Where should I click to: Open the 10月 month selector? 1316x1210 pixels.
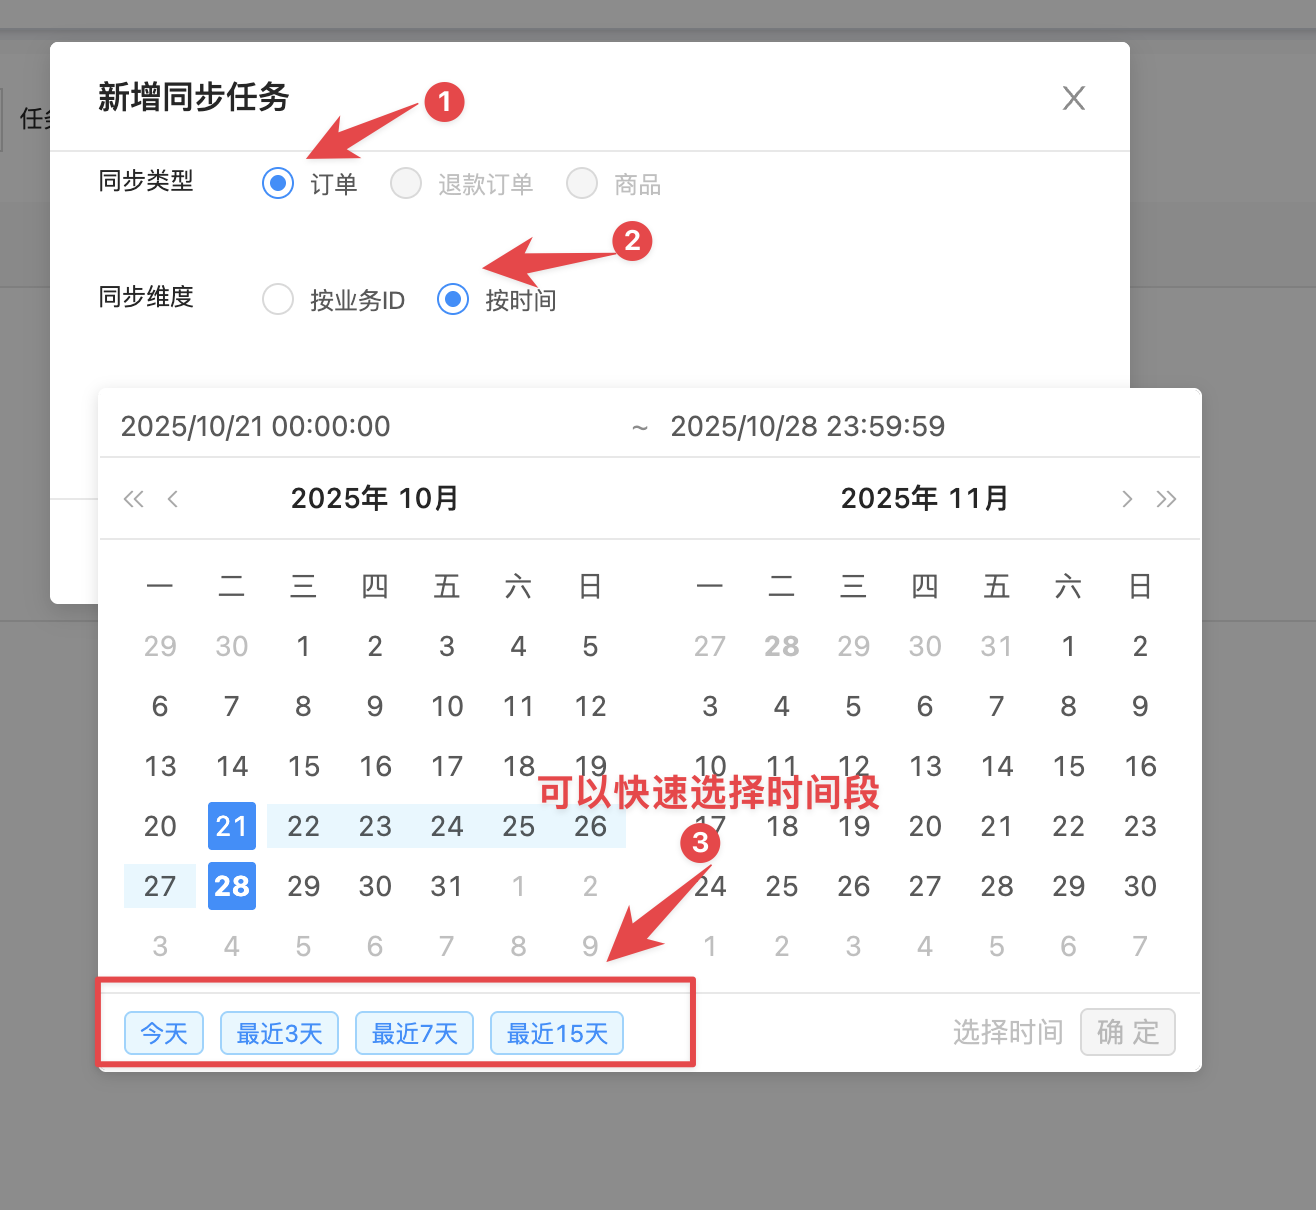(429, 498)
